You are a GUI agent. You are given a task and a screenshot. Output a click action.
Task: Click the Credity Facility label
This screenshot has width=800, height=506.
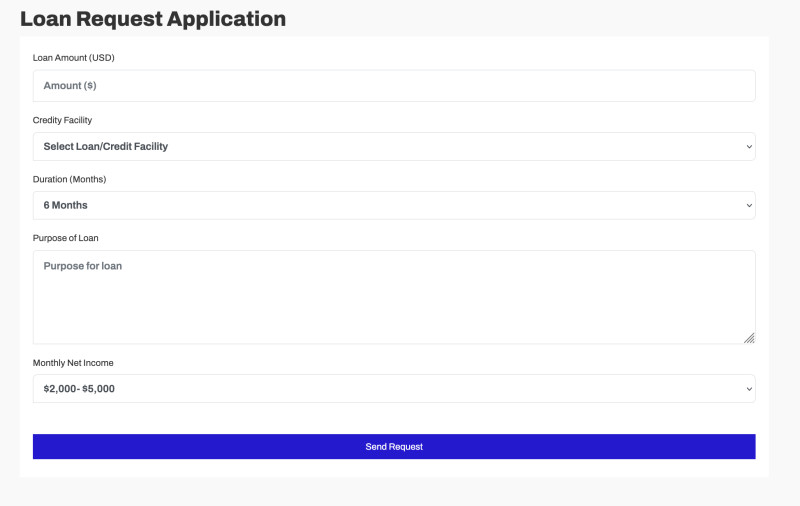tap(62, 120)
